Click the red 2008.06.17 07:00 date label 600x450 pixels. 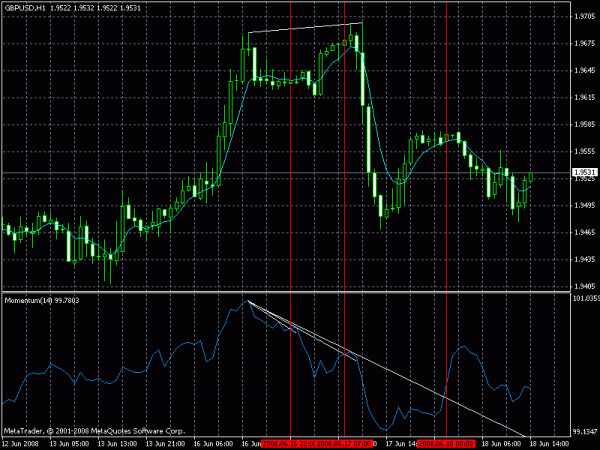coord(344,444)
